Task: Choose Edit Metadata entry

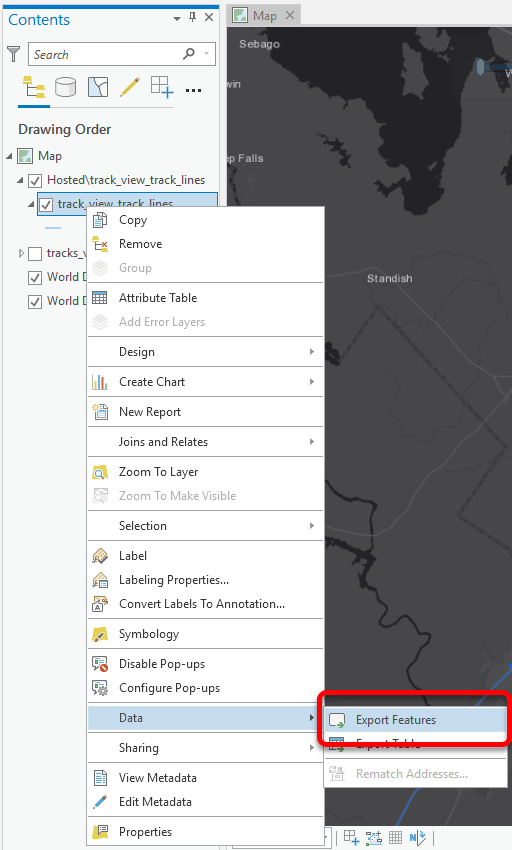Action: point(206,802)
